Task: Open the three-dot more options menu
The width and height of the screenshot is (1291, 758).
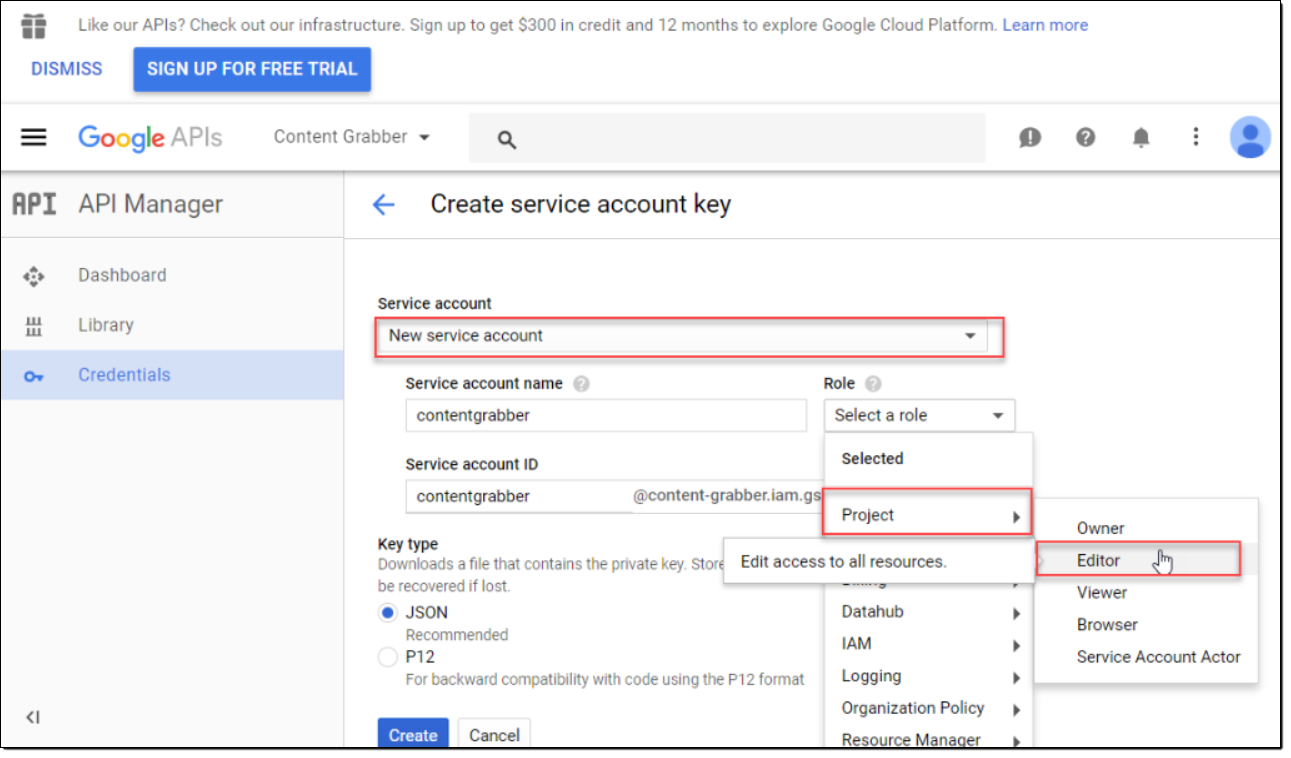Action: pyautogui.click(x=1195, y=137)
